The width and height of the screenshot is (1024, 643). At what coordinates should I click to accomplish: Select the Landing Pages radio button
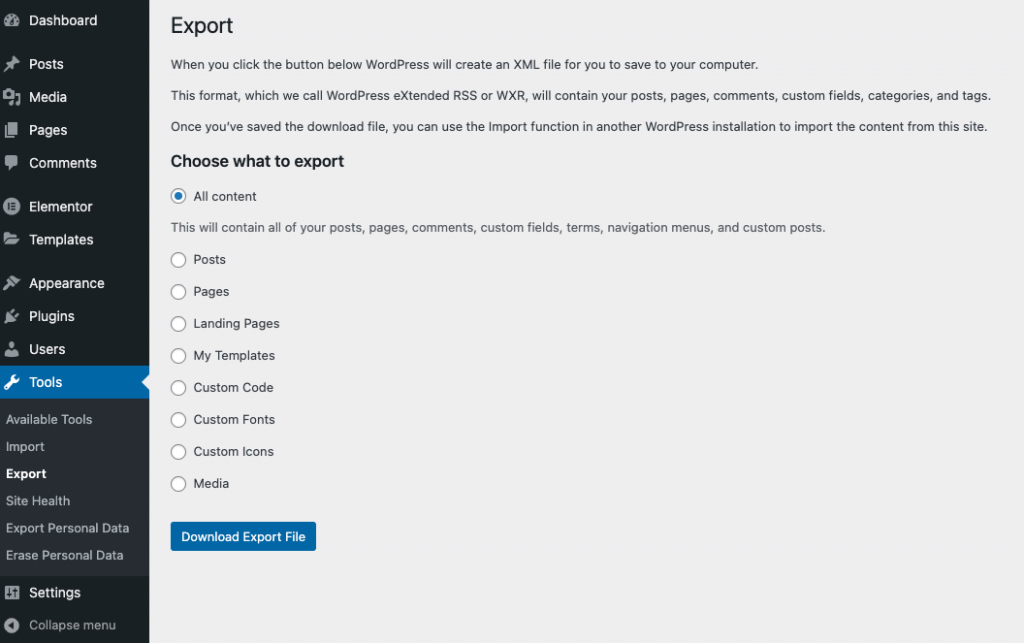pyautogui.click(x=178, y=324)
